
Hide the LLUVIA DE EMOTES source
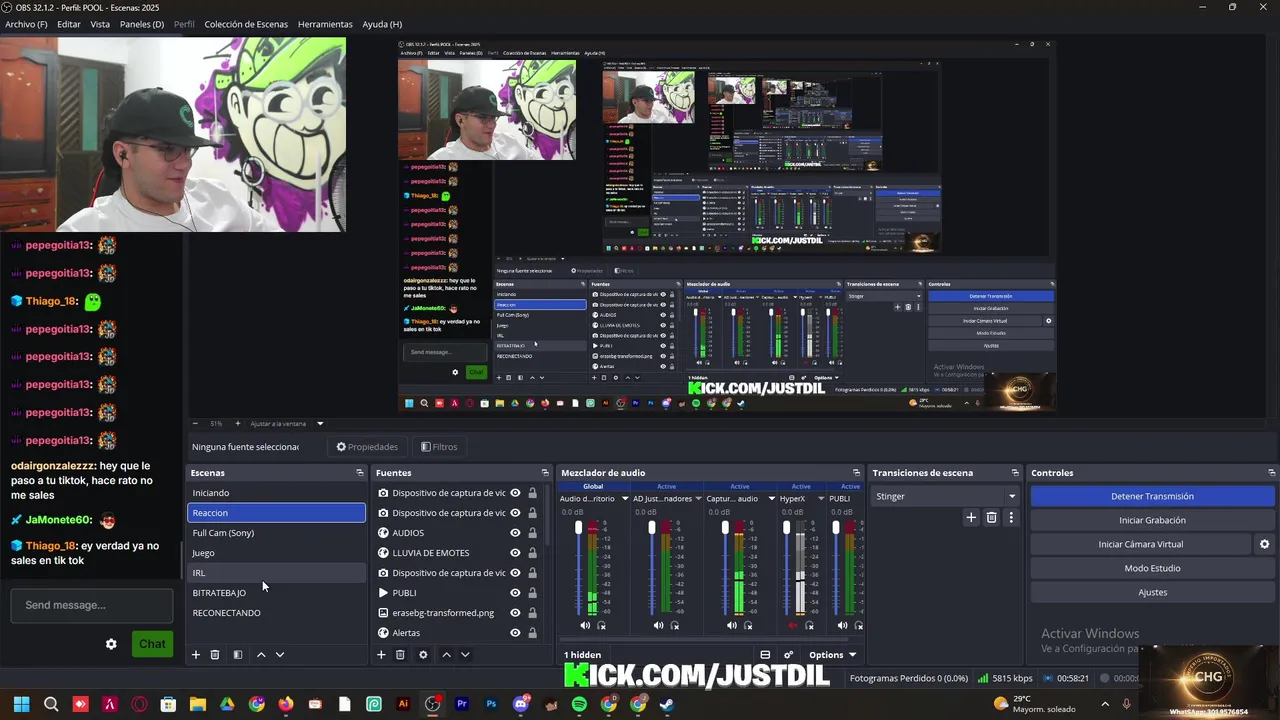(515, 553)
